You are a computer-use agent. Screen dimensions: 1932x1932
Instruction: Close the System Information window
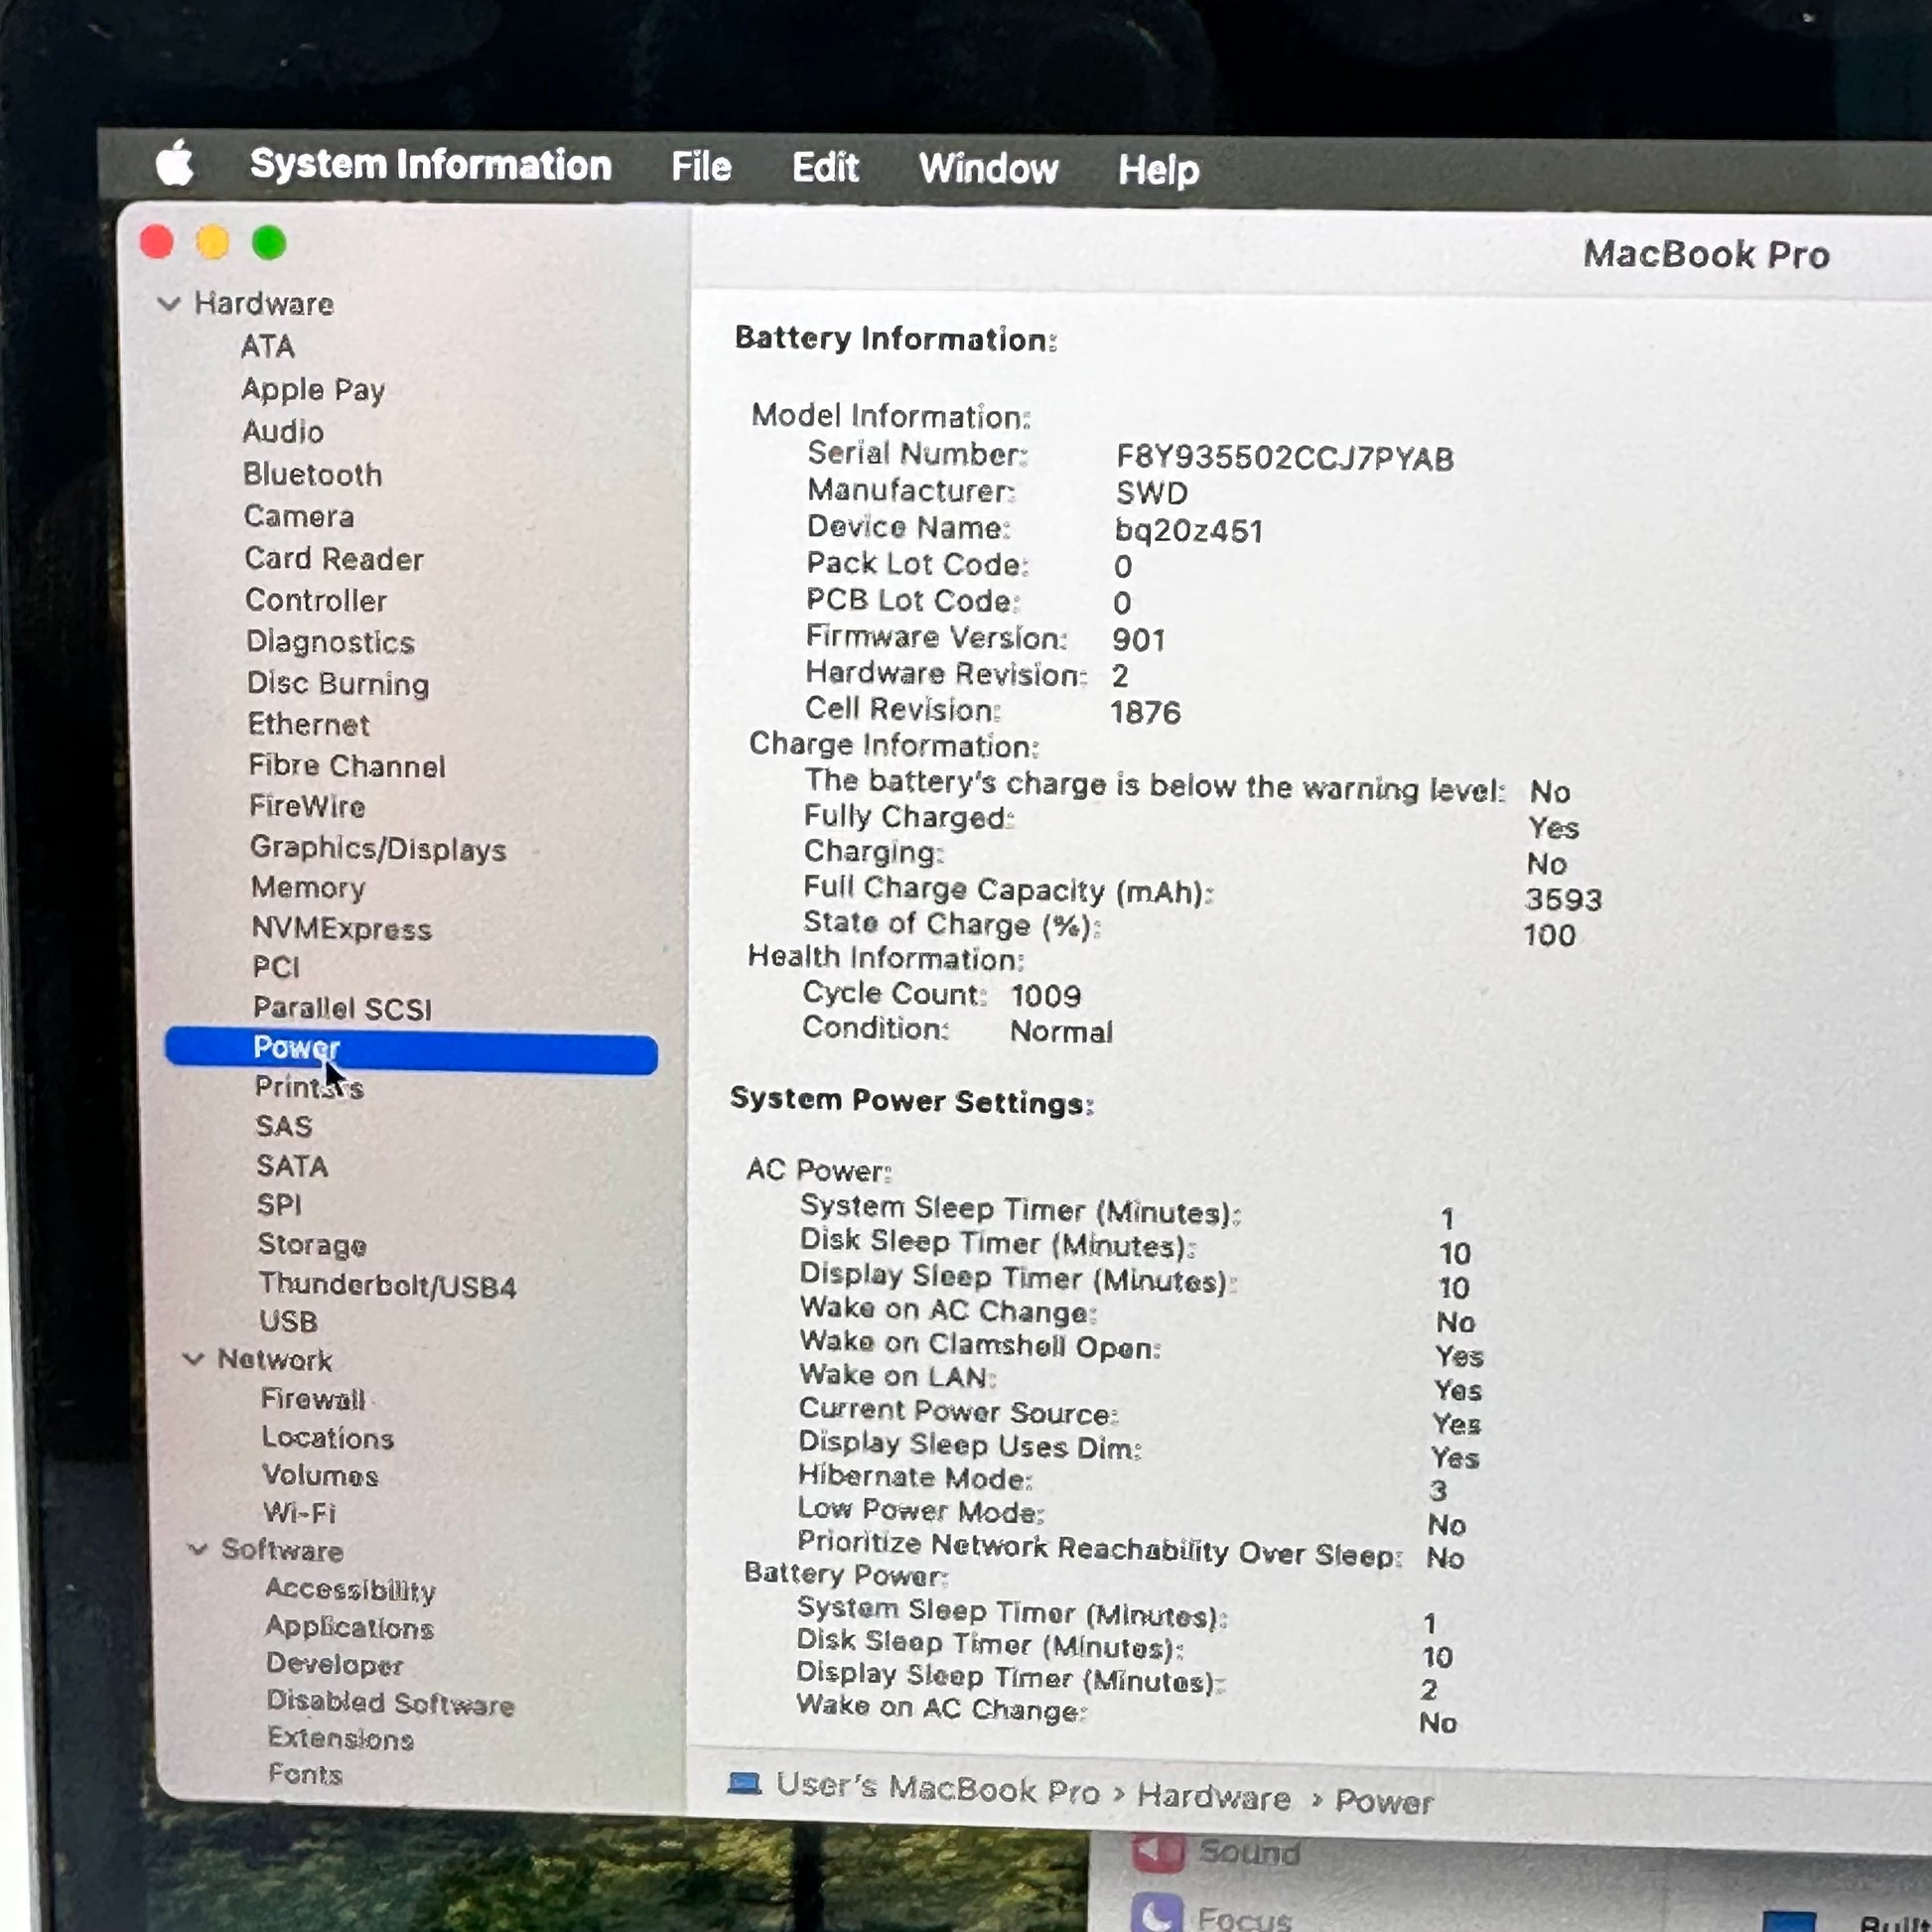(x=157, y=242)
